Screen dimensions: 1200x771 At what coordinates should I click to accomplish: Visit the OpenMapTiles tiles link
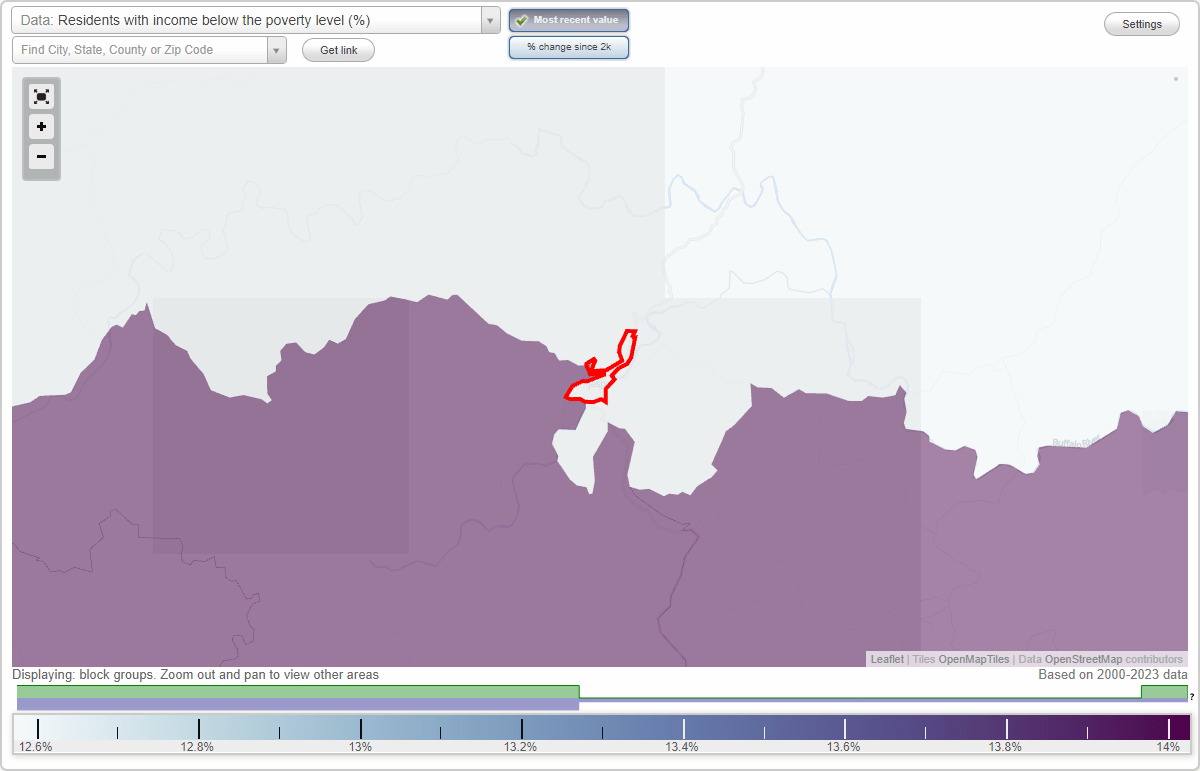click(973, 659)
